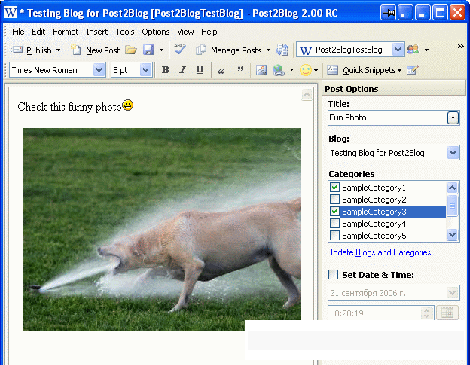Open the Times New Roman font dropdown
Viewport: 470px width, 365px height.
[99, 70]
